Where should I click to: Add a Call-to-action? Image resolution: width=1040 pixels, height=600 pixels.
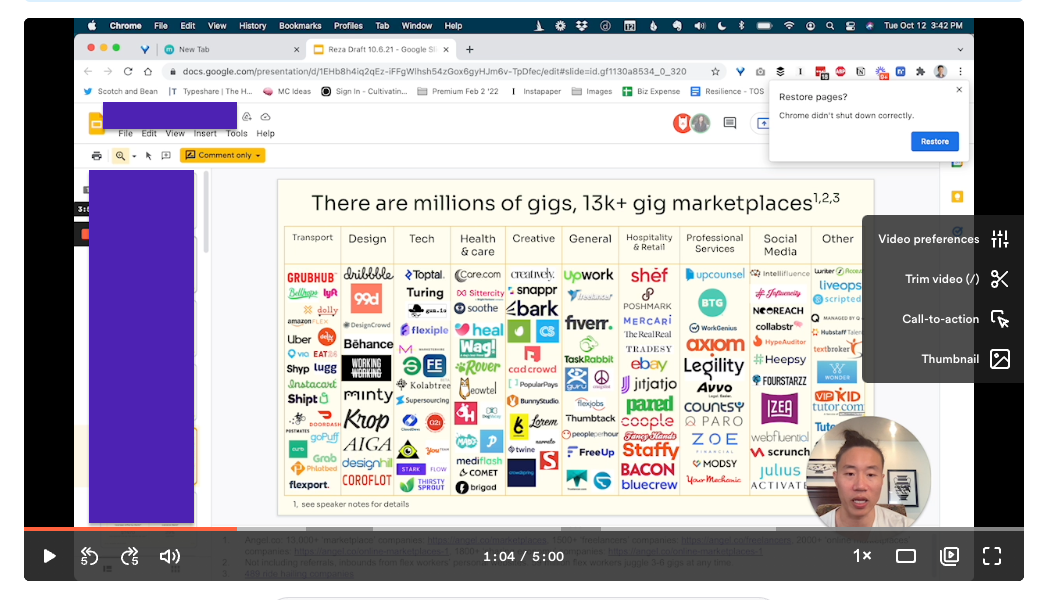[955, 319]
